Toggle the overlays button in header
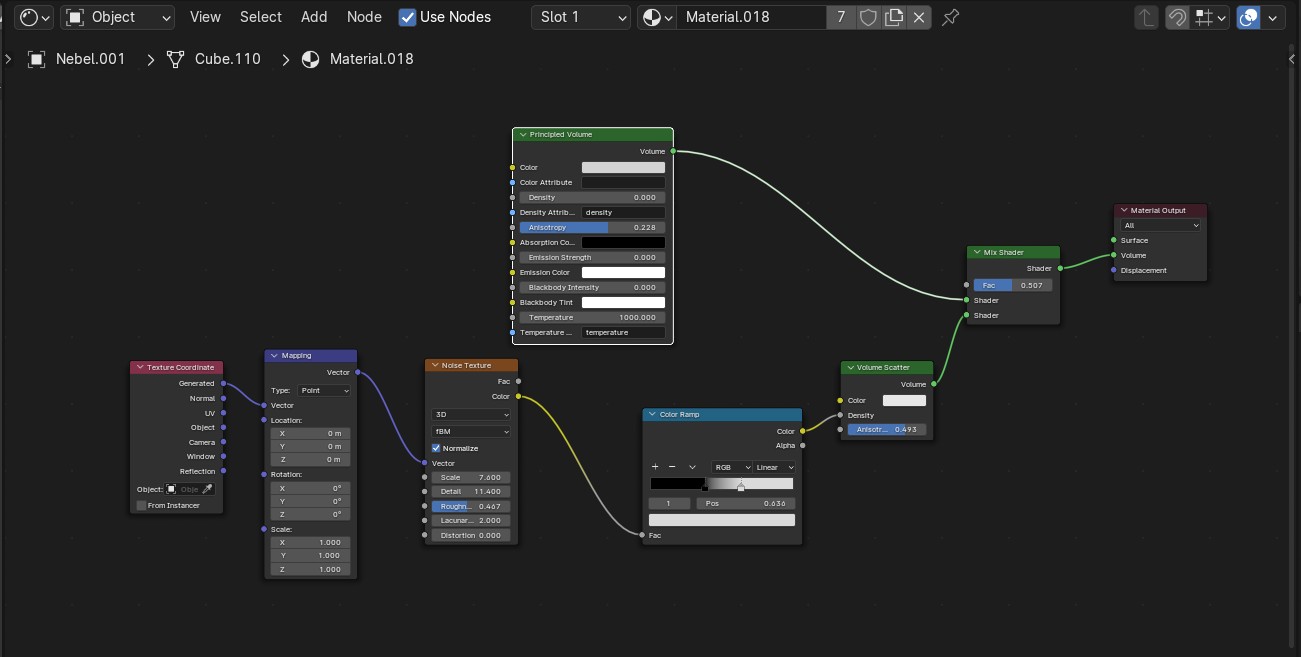The width and height of the screenshot is (1301, 657). 1248,17
